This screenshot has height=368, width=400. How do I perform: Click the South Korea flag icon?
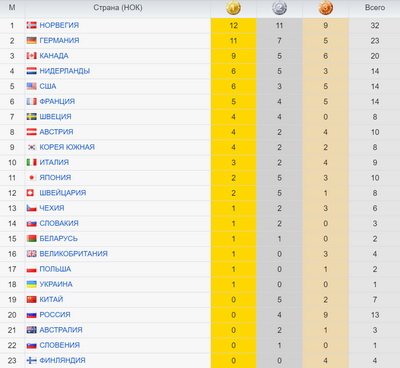(x=31, y=147)
